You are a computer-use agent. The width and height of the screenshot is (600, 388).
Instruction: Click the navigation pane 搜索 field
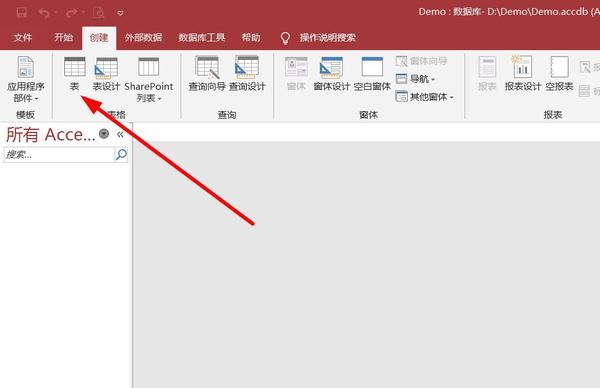[x=59, y=155]
